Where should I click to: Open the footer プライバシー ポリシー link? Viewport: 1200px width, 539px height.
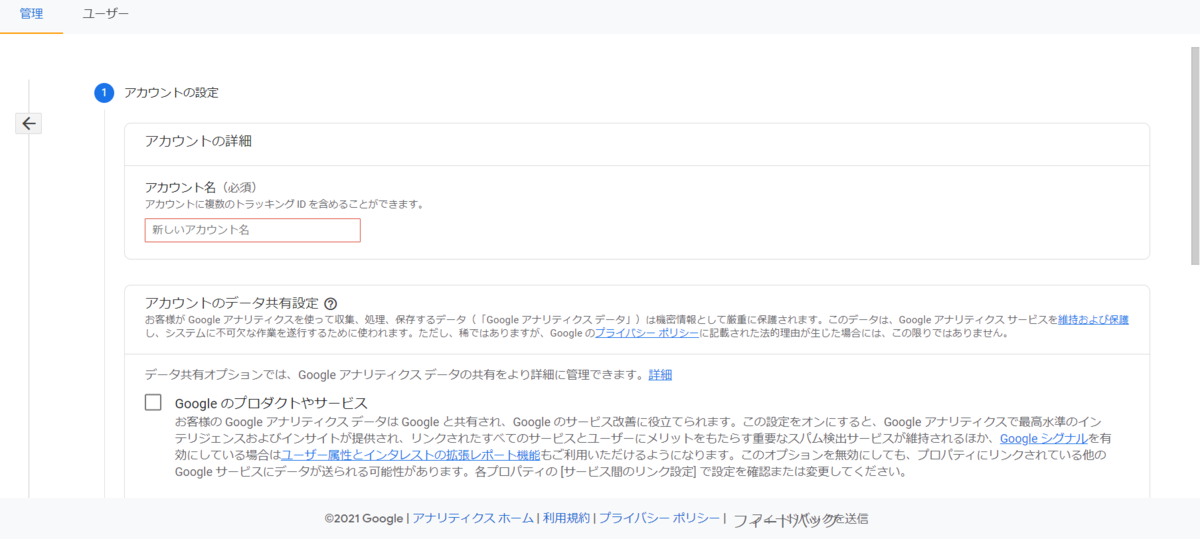[659, 518]
